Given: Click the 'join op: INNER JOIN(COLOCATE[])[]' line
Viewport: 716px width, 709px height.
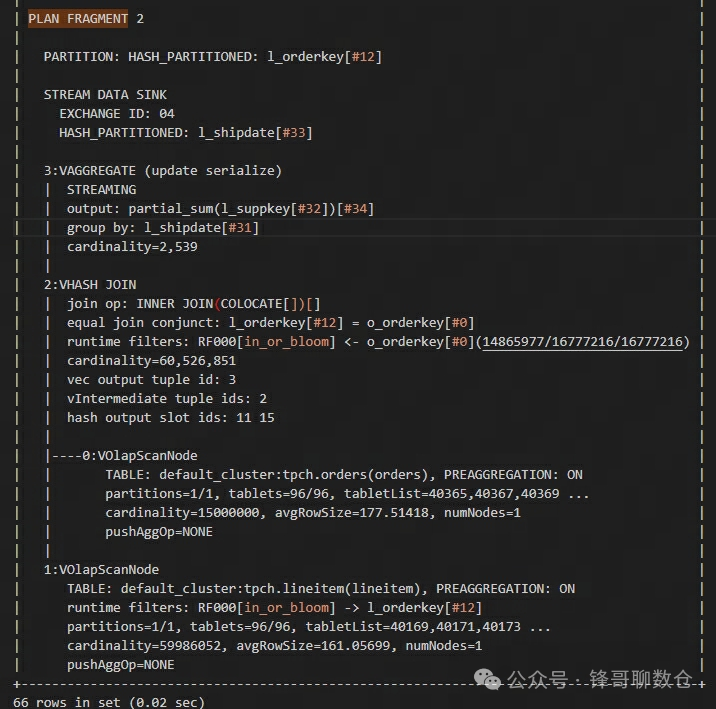Looking at the screenshot, I should click(x=194, y=304).
